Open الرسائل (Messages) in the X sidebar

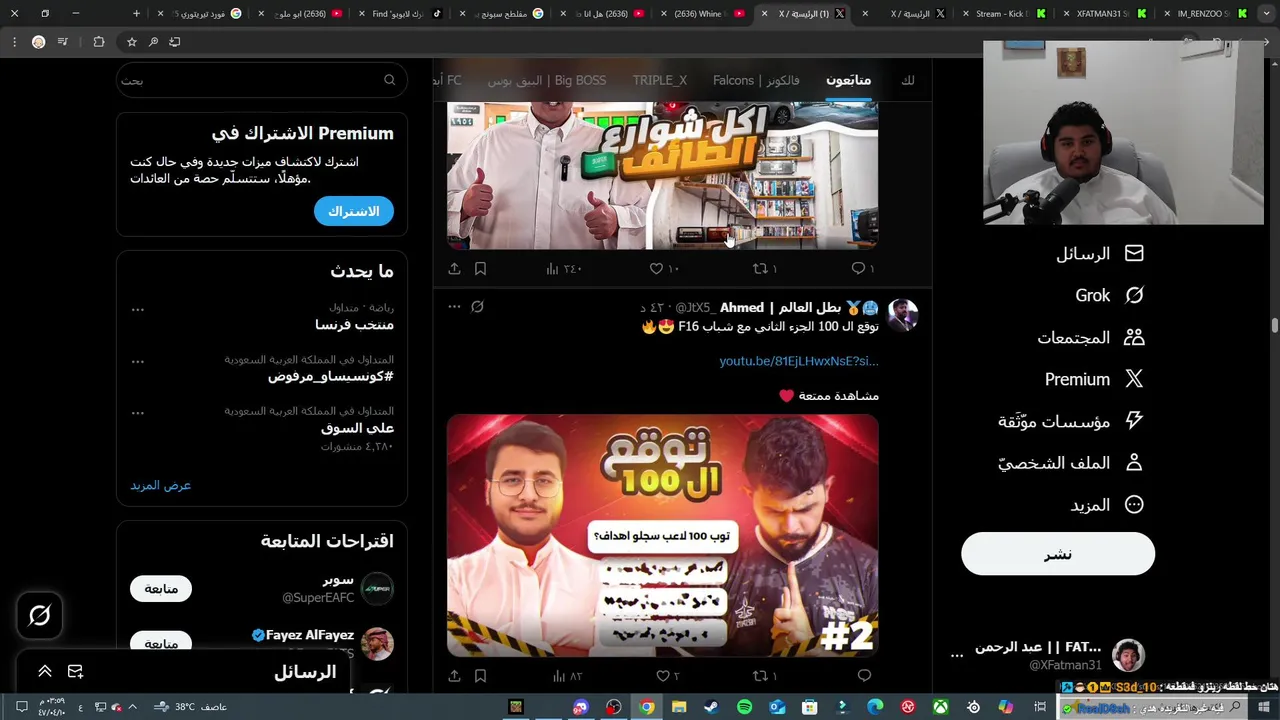pos(1099,254)
